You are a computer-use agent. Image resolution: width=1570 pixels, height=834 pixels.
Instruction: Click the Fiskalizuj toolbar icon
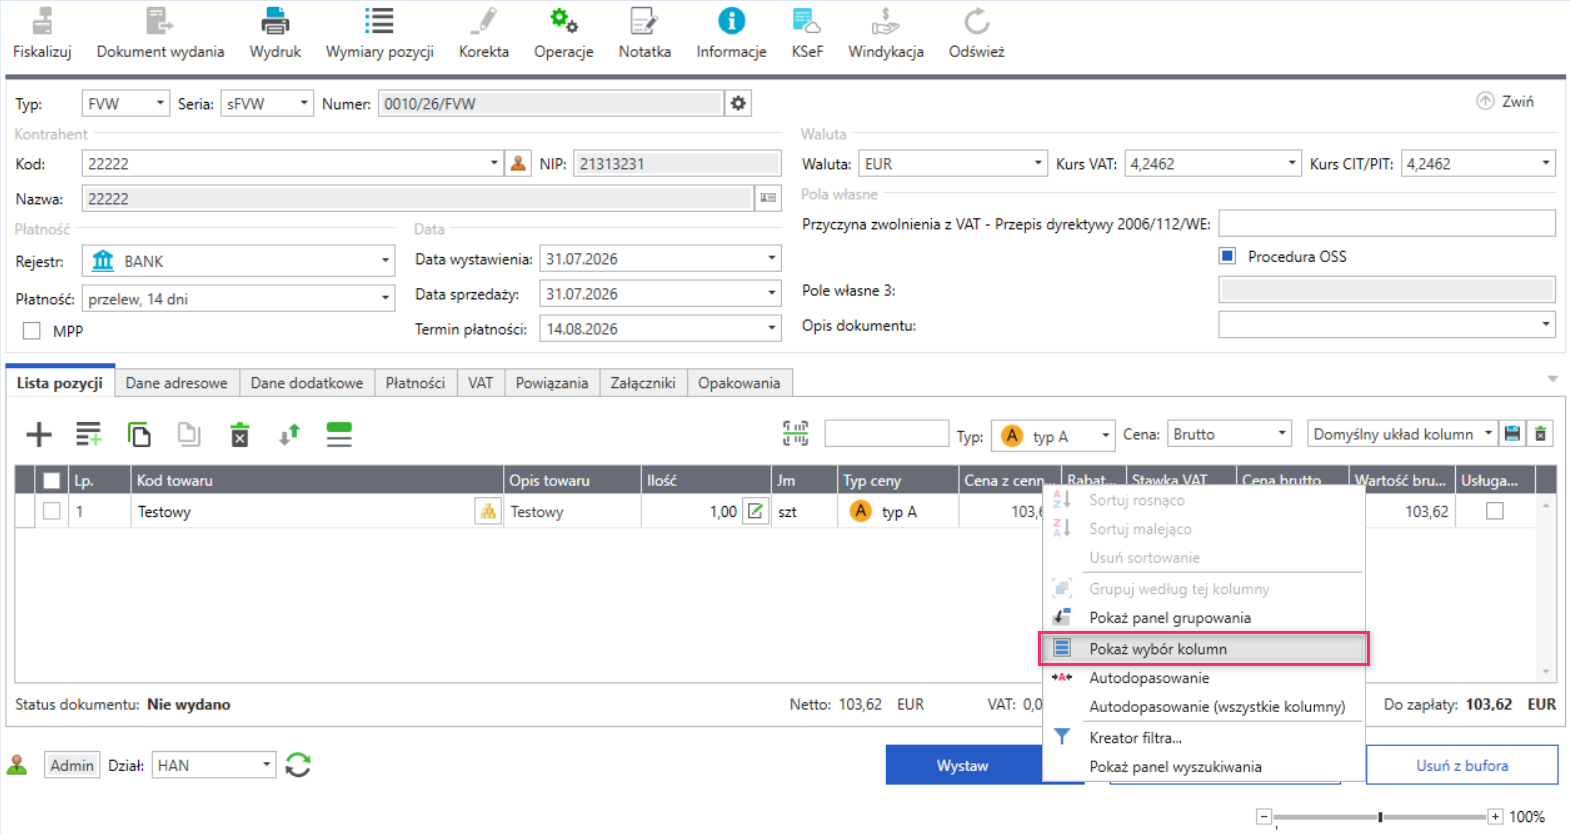point(42,20)
